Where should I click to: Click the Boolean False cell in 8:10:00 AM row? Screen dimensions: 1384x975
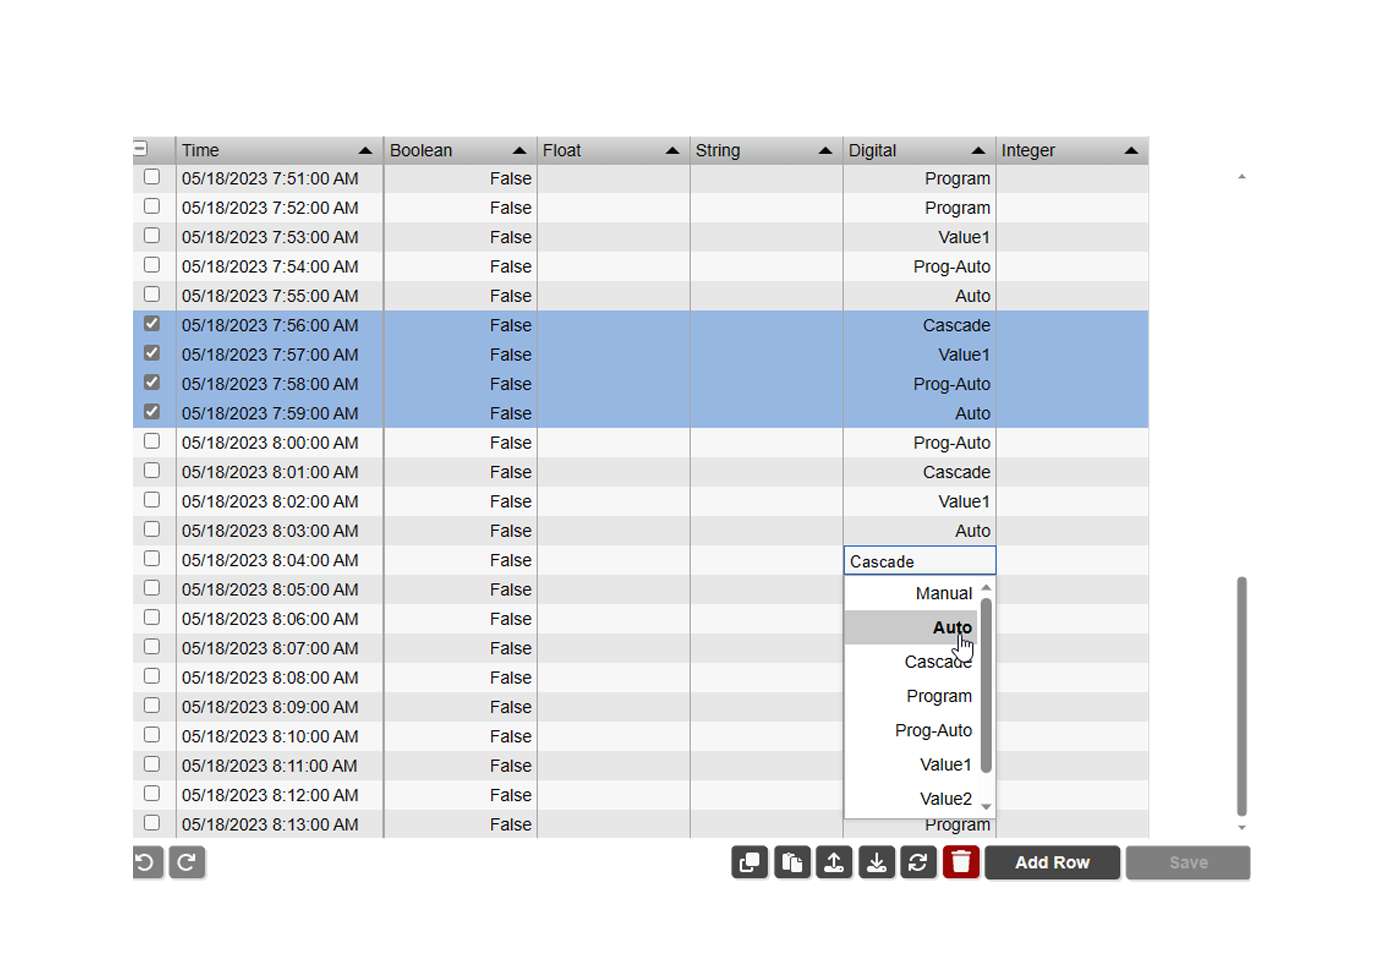click(460, 736)
